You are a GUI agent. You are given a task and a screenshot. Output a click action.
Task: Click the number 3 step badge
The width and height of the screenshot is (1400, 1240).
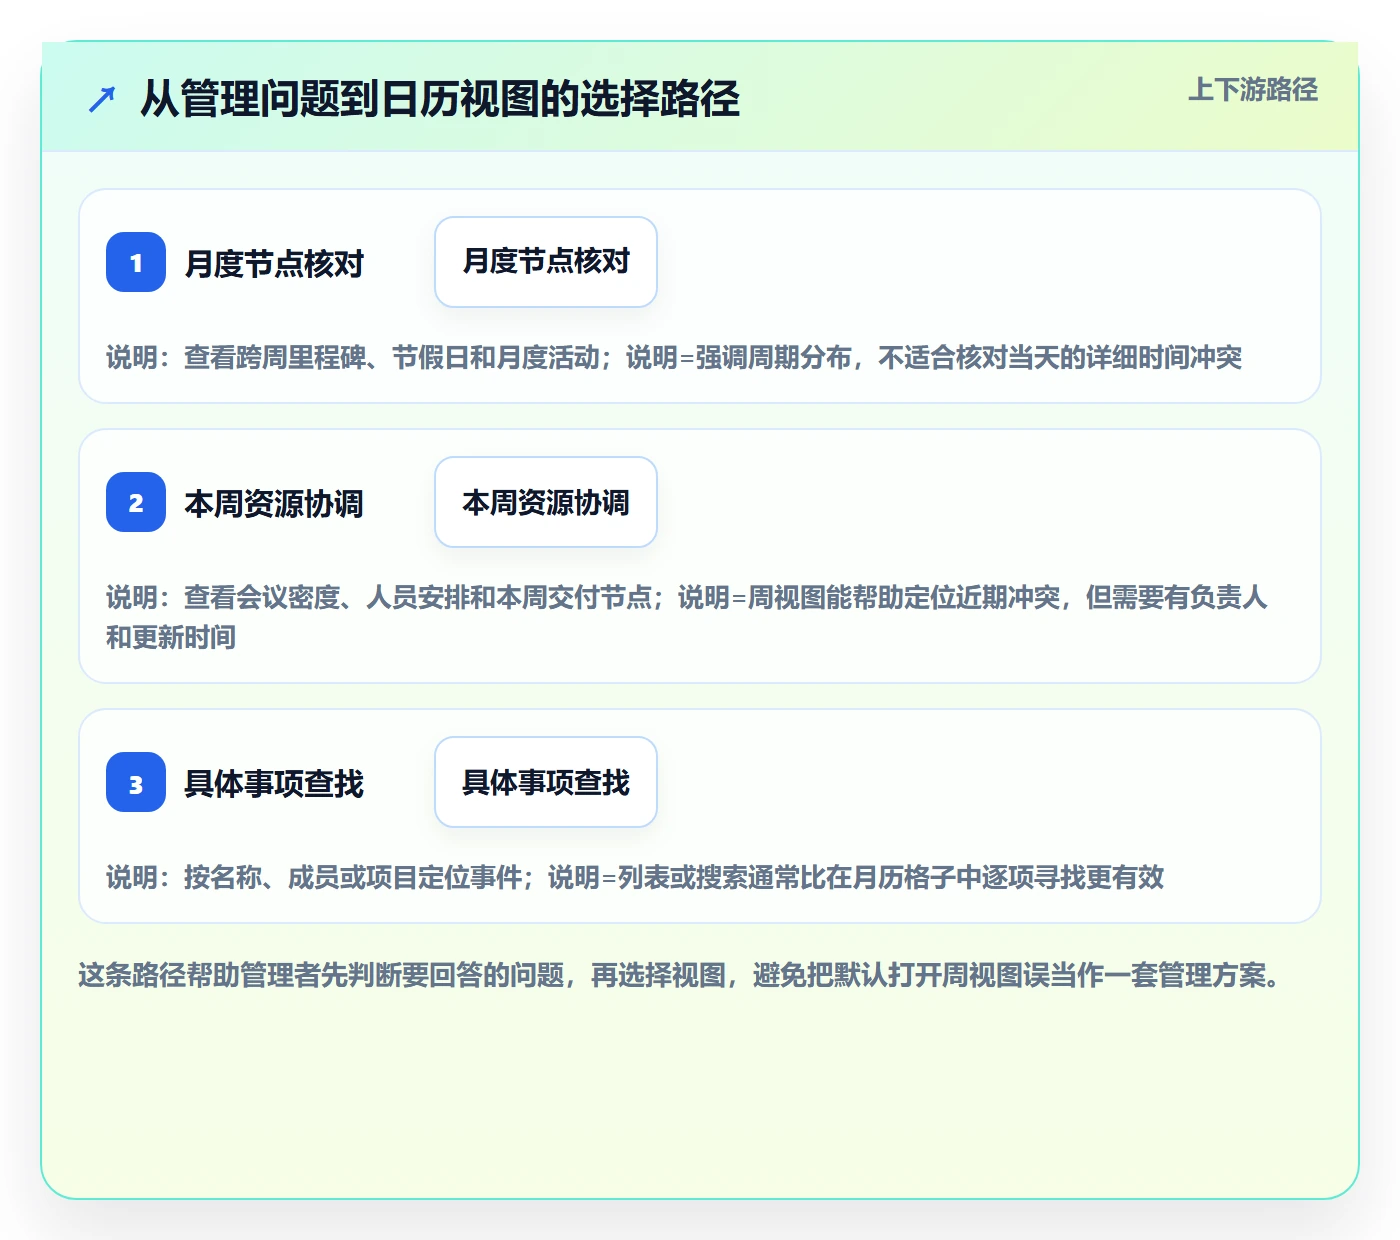coord(136,782)
